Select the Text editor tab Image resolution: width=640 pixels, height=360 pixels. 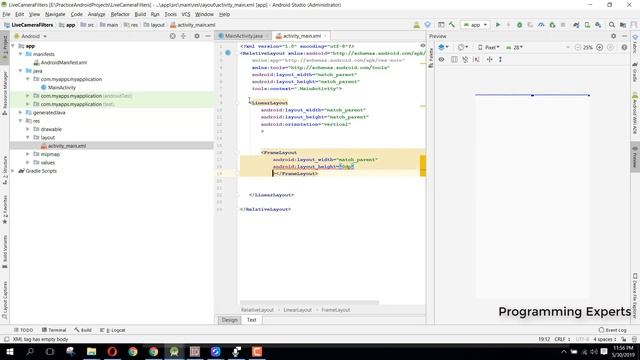(251, 320)
